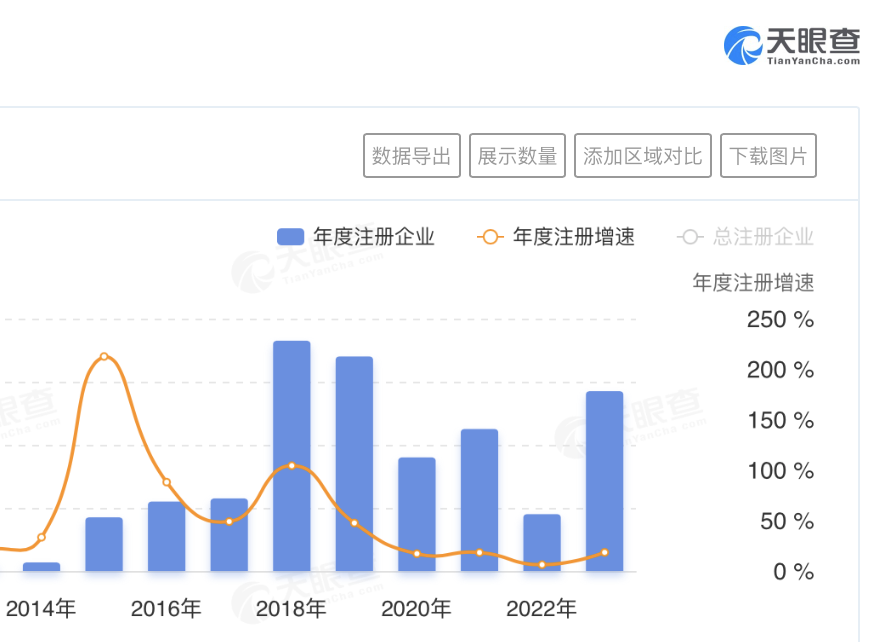Click the 2014 orange growth-rate data point
886x642 pixels.
pos(41,537)
